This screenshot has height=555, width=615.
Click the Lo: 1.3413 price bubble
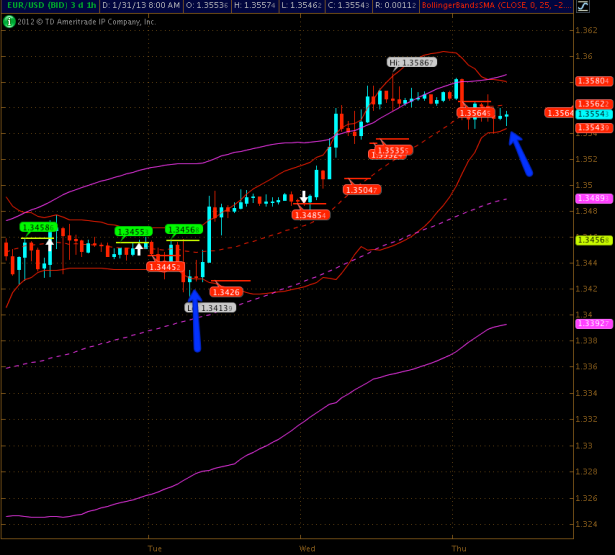click(211, 308)
